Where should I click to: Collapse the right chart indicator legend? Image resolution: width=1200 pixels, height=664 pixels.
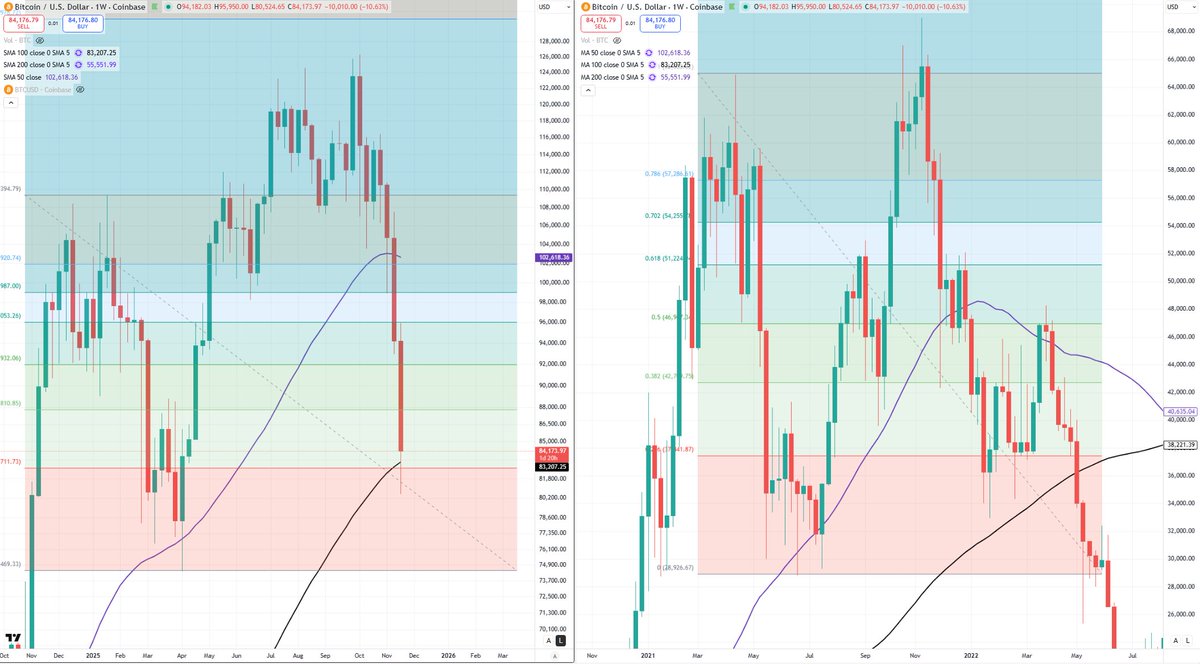point(587,90)
